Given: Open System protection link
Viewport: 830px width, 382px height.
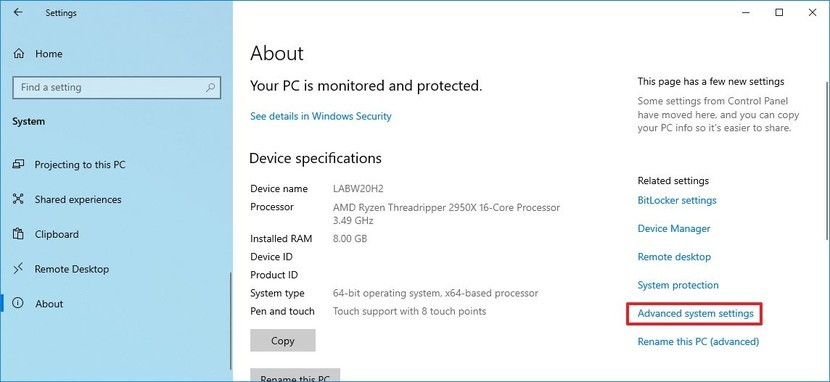Looking at the screenshot, I should (x=678, y=285).
